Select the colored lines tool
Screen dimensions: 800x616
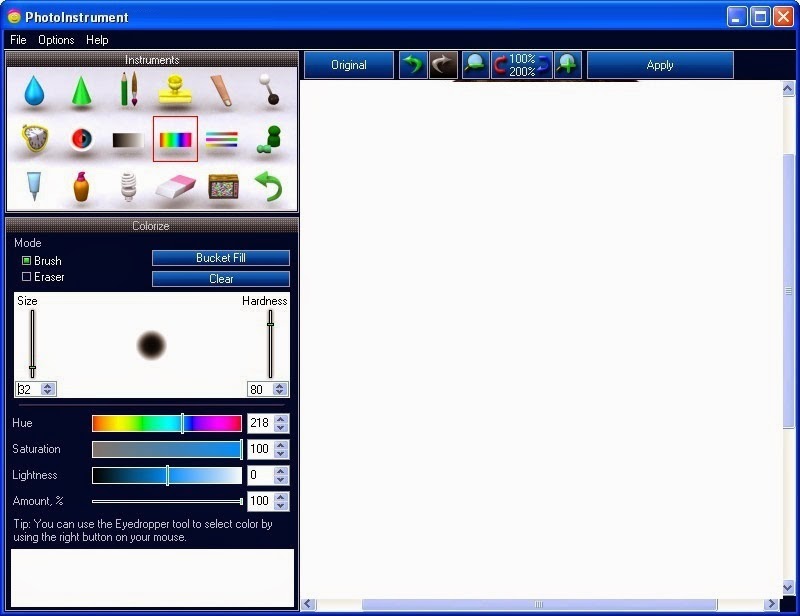221,139
